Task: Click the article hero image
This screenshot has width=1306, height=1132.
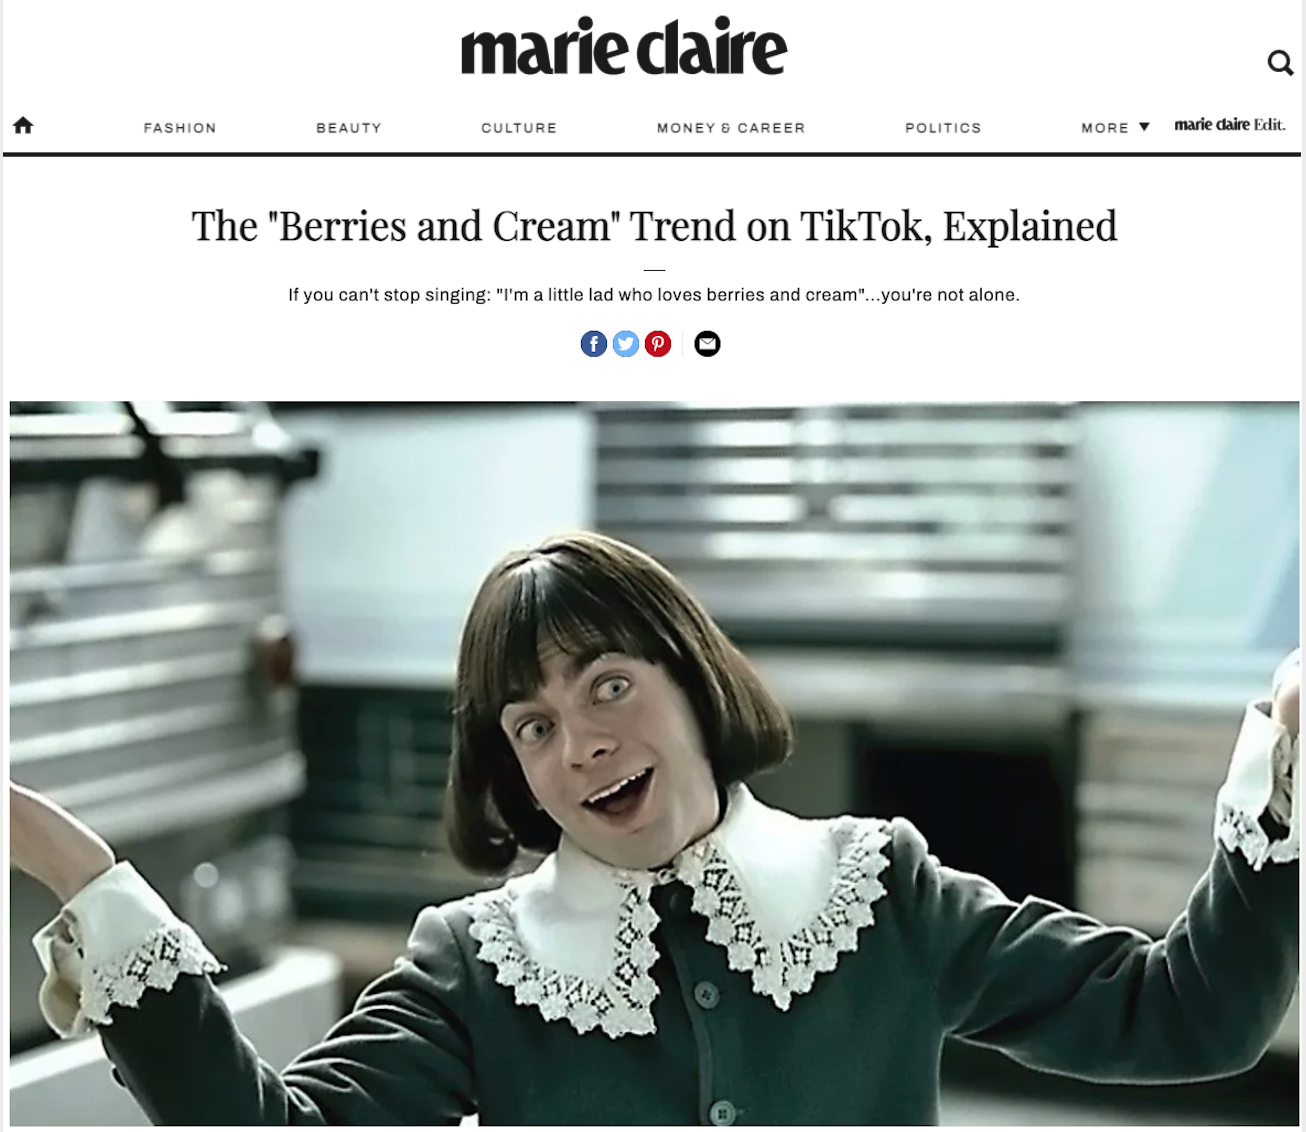Action: click(654, 764)
